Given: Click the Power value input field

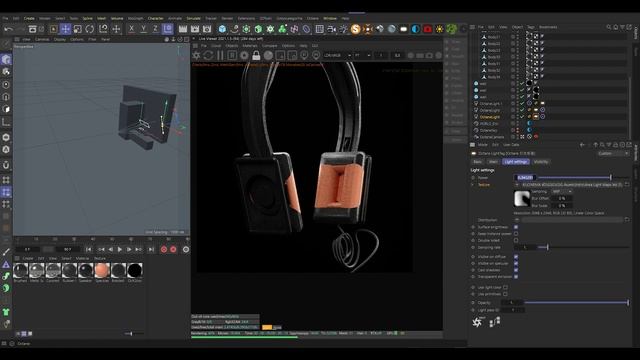Looking at the screenshot, I should tap(524, 178).
